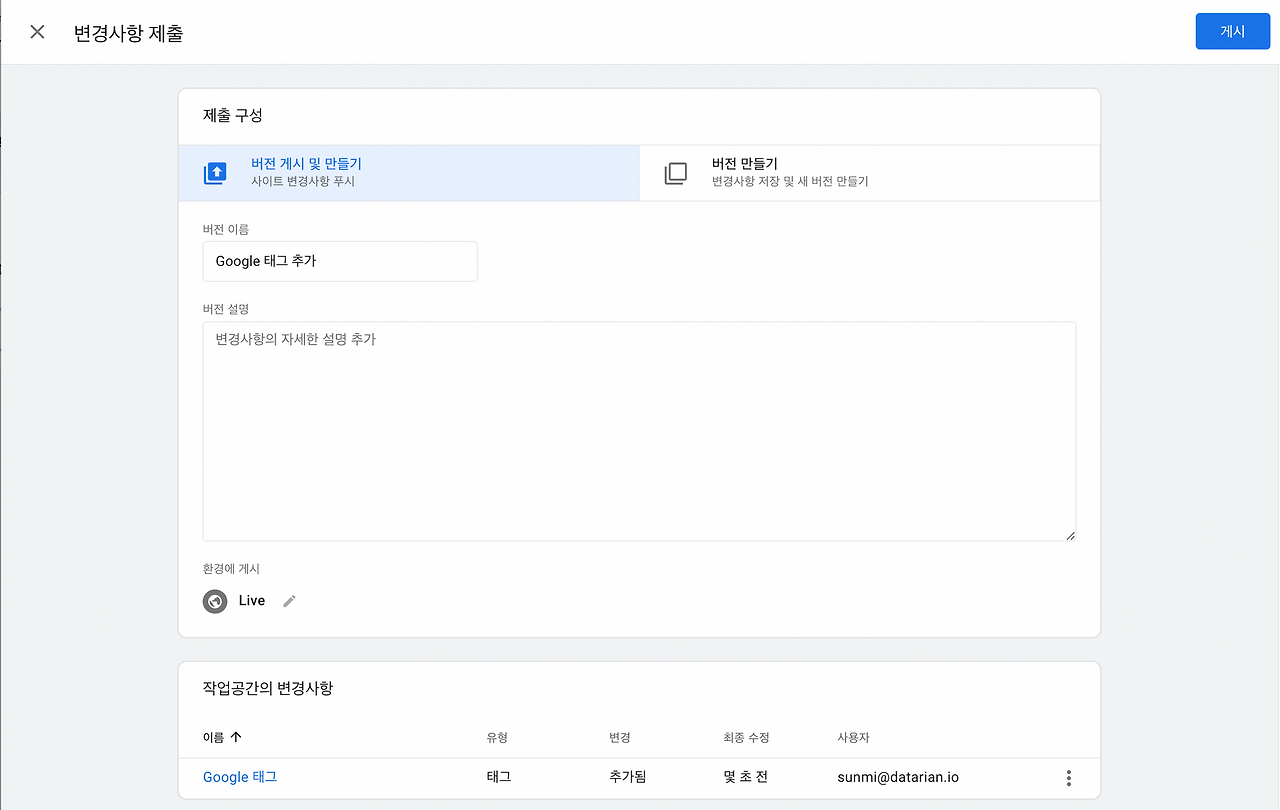Click into the 버전 설명 text area
The image size is (1280, 810).
tap(638, 430)
